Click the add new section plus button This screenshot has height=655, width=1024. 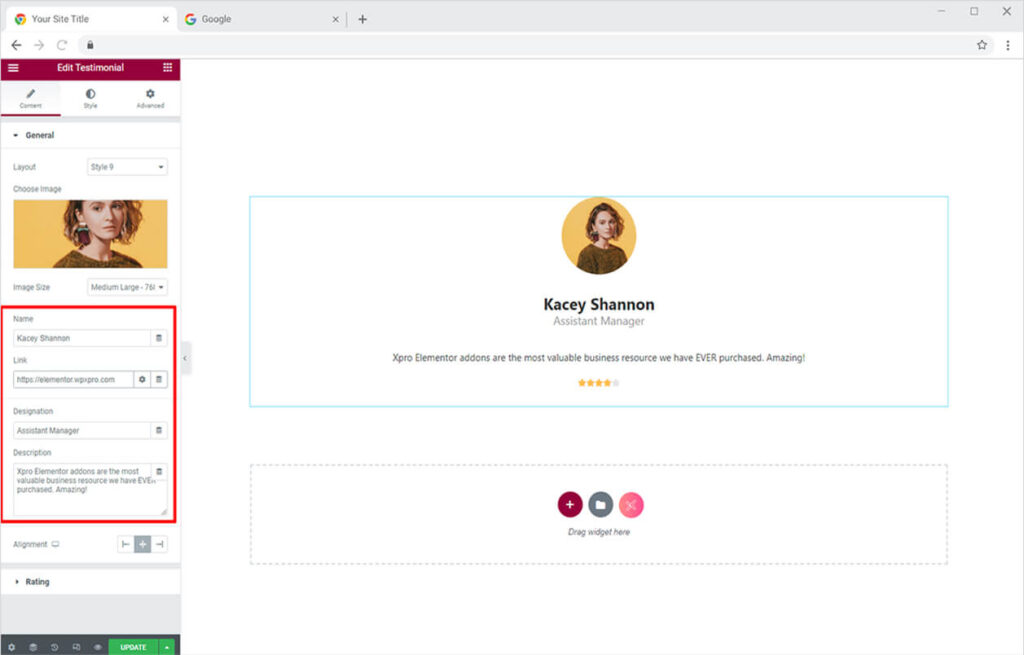(569, 505)
